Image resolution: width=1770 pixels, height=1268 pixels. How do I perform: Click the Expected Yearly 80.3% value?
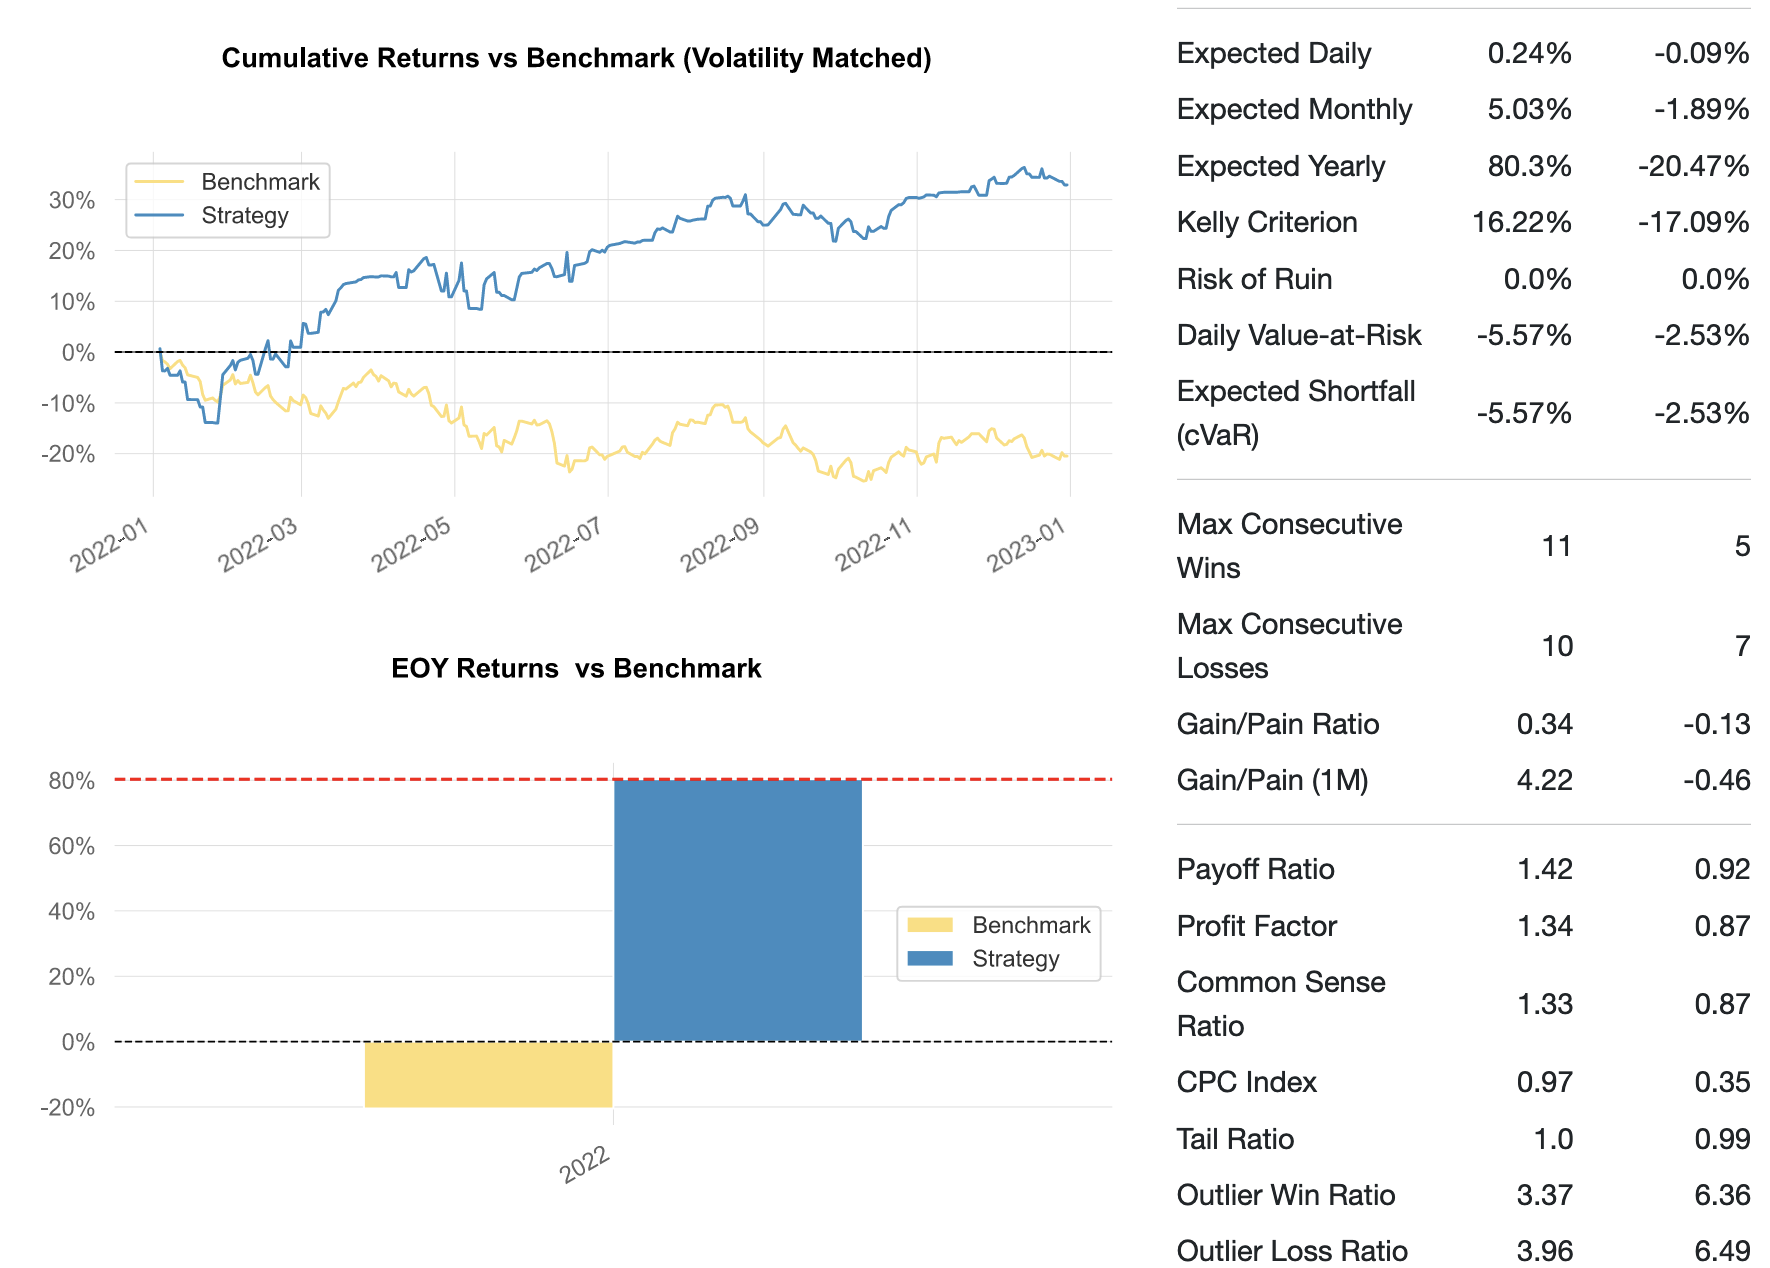1529,166
